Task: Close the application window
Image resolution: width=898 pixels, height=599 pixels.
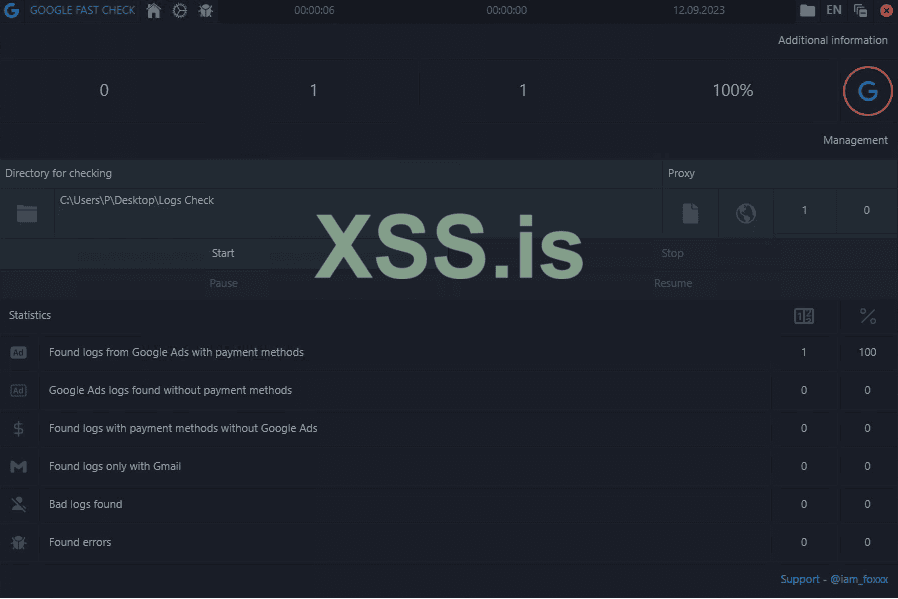Action: click(x=886, y=10)
